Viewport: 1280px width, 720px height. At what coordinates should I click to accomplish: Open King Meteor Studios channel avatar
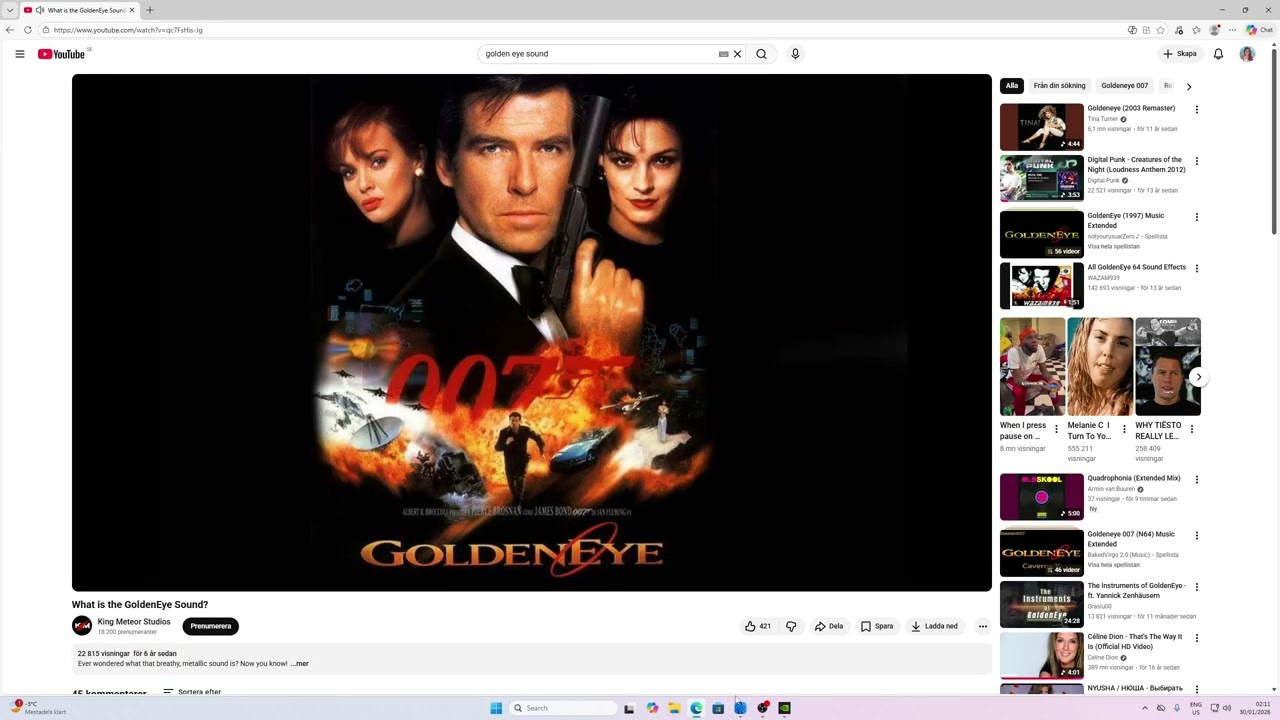82,626
